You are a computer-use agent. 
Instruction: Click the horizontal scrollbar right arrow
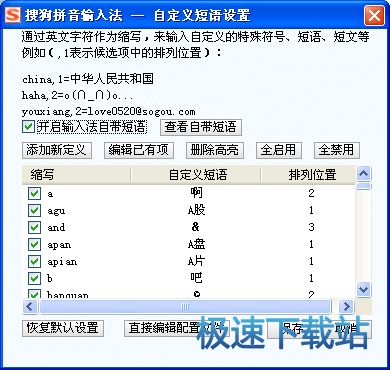pos(347,306)
